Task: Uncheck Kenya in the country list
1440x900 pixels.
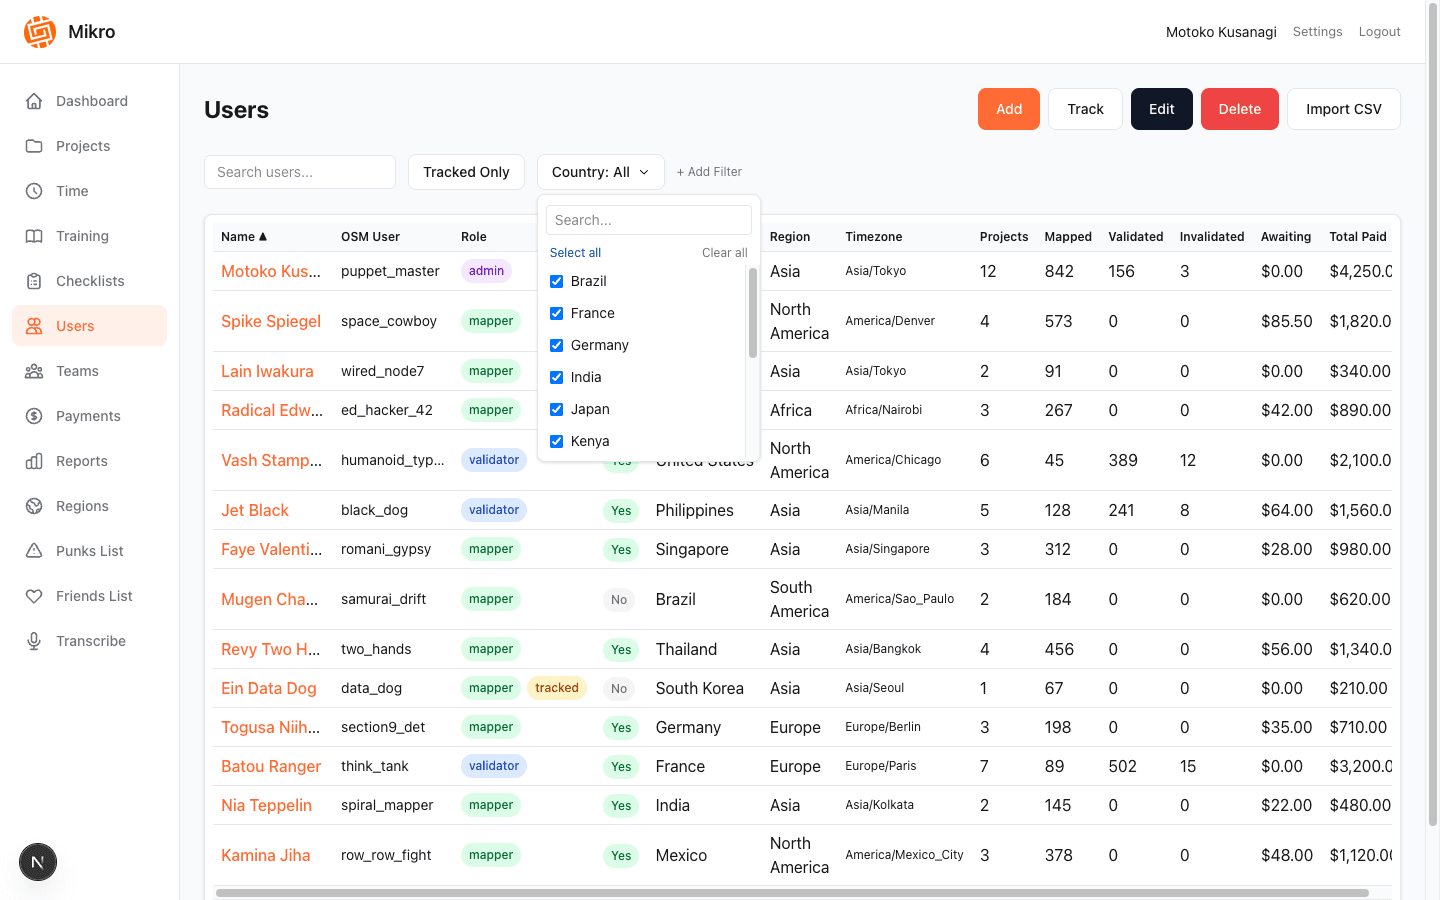Action: point(556,441)
